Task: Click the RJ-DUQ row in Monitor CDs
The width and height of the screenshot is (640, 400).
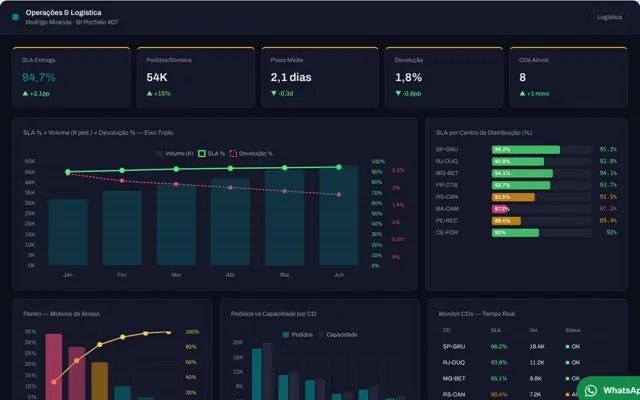Action: coord(527,362)
